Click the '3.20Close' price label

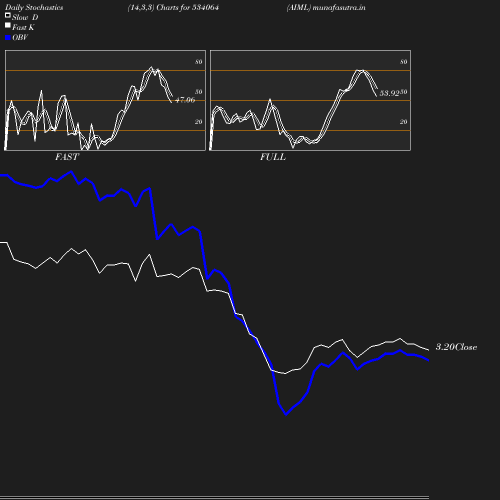456,347
